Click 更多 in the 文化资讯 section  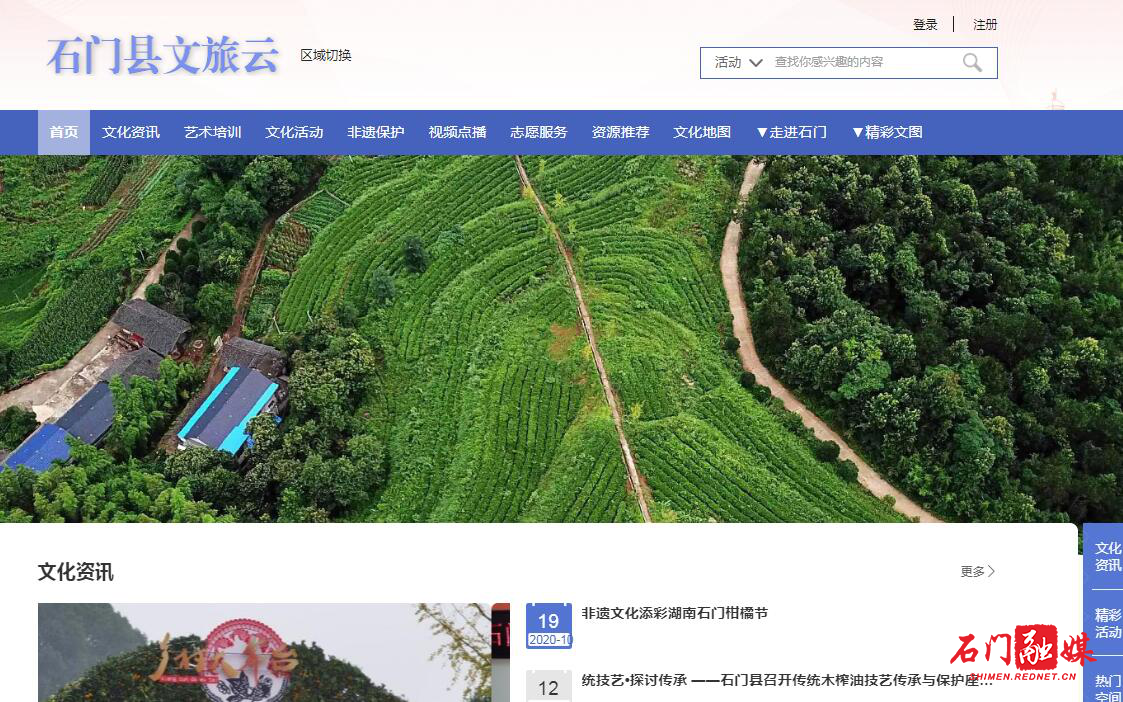[978, 571]
